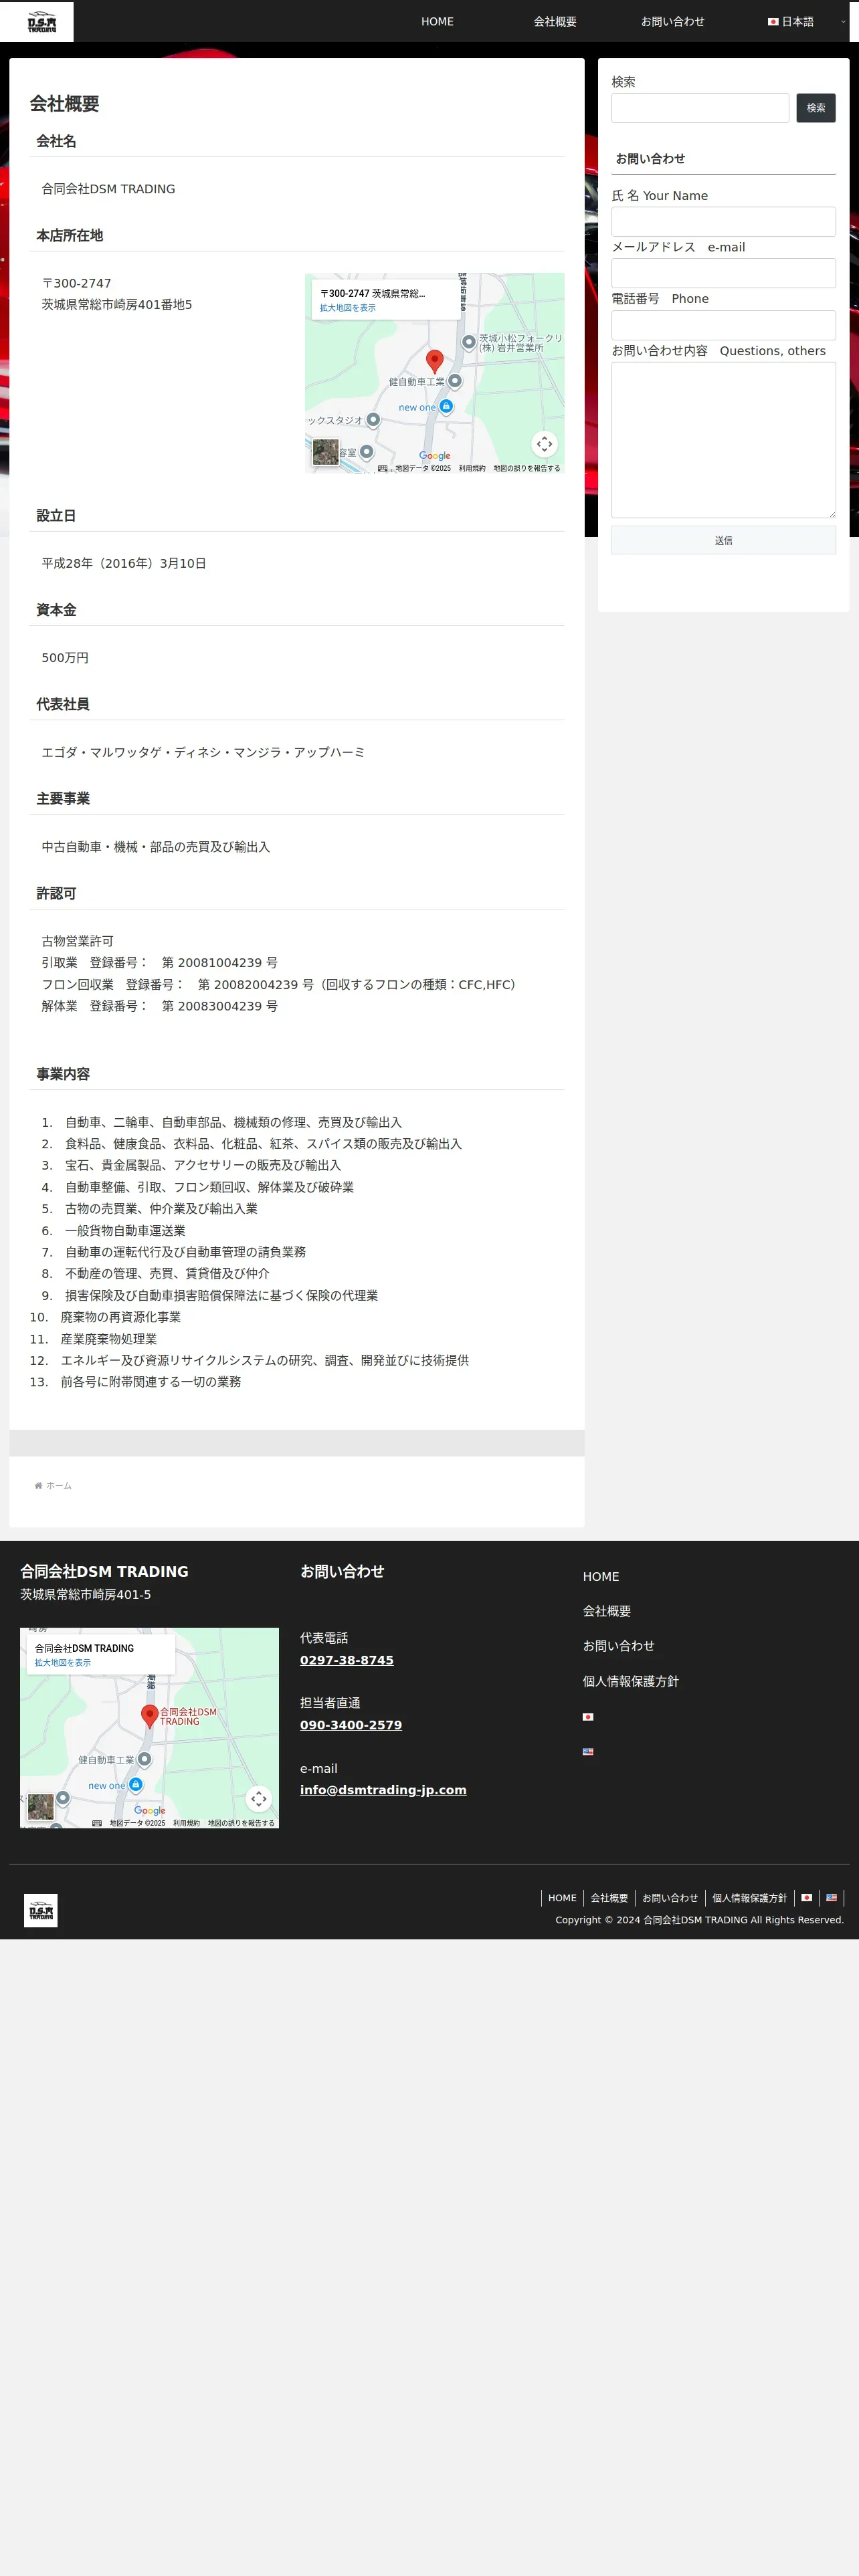Open keyboard shortcuts icon on footer map
The height and width of the screenshot is (2576, 859).
pyautogui.click(x=97, y=1823)
